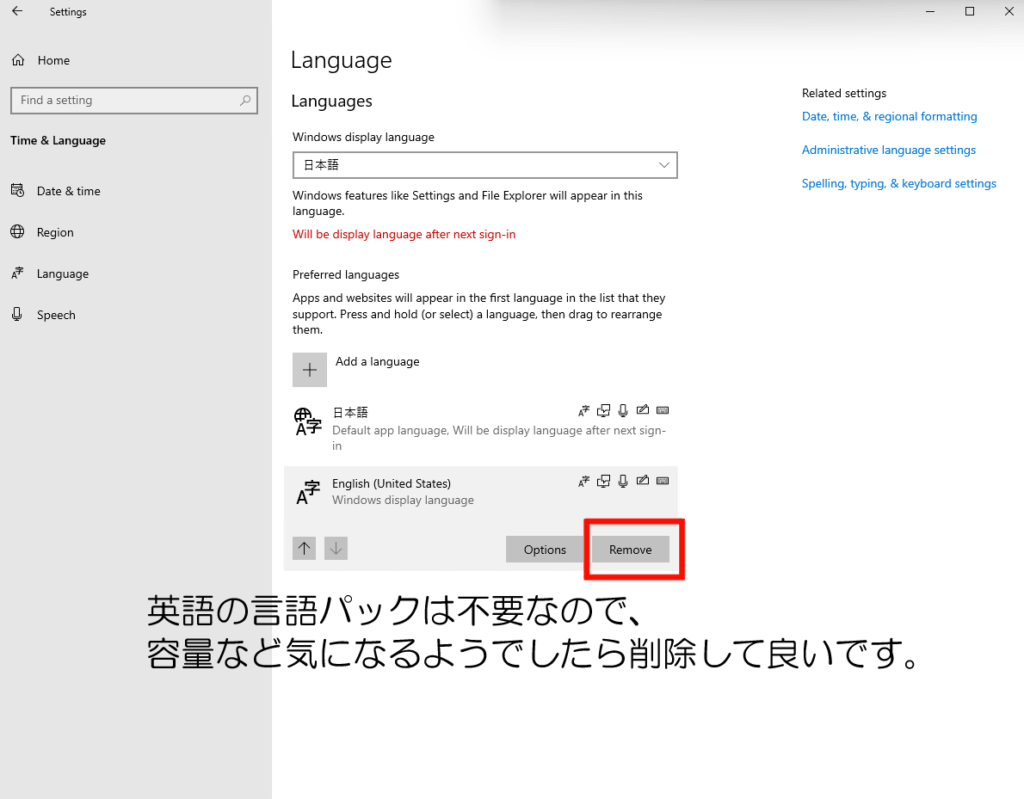Select Region in the sidebar
Screen dimensions: 1024x799
coord(55,232)
